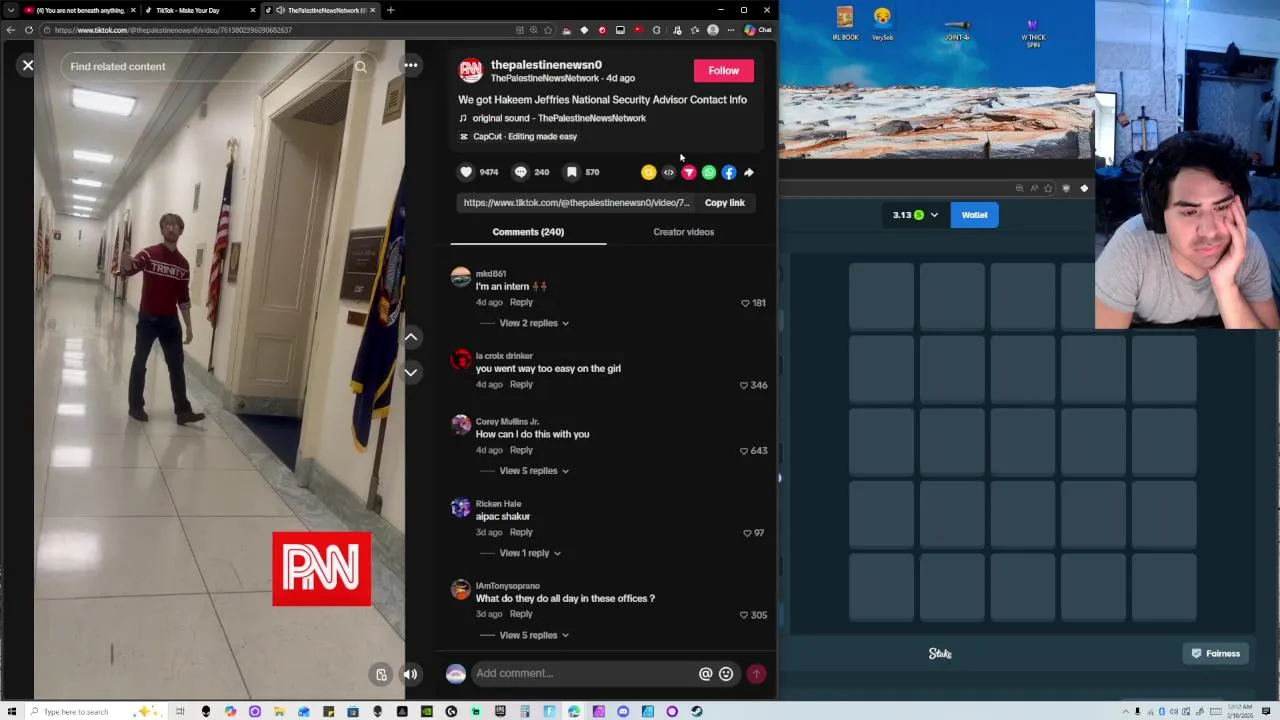Go to previous video with up arrow
Screen dimensions: 1280x720
(x=411, y=337)
